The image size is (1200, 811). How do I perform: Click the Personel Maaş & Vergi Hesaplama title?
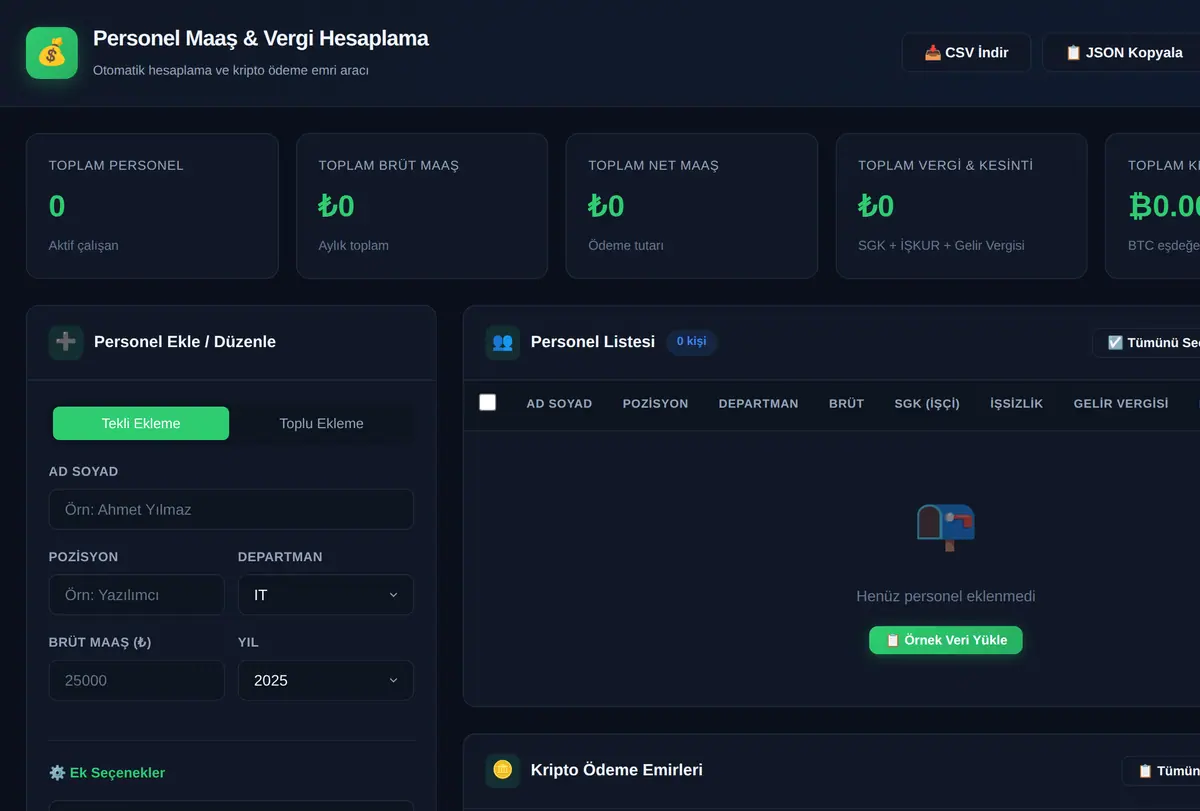(261, 38)
